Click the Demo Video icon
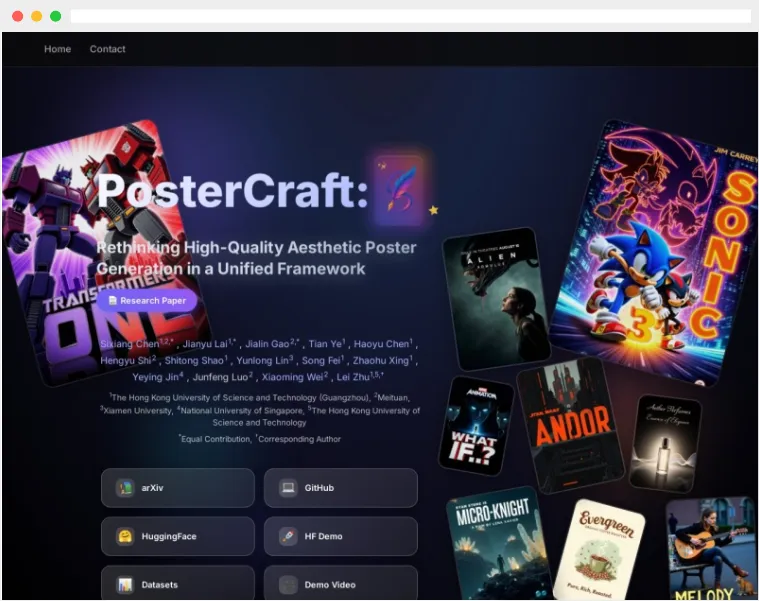The height and width of the screenshot is (601, 759). 288,585
